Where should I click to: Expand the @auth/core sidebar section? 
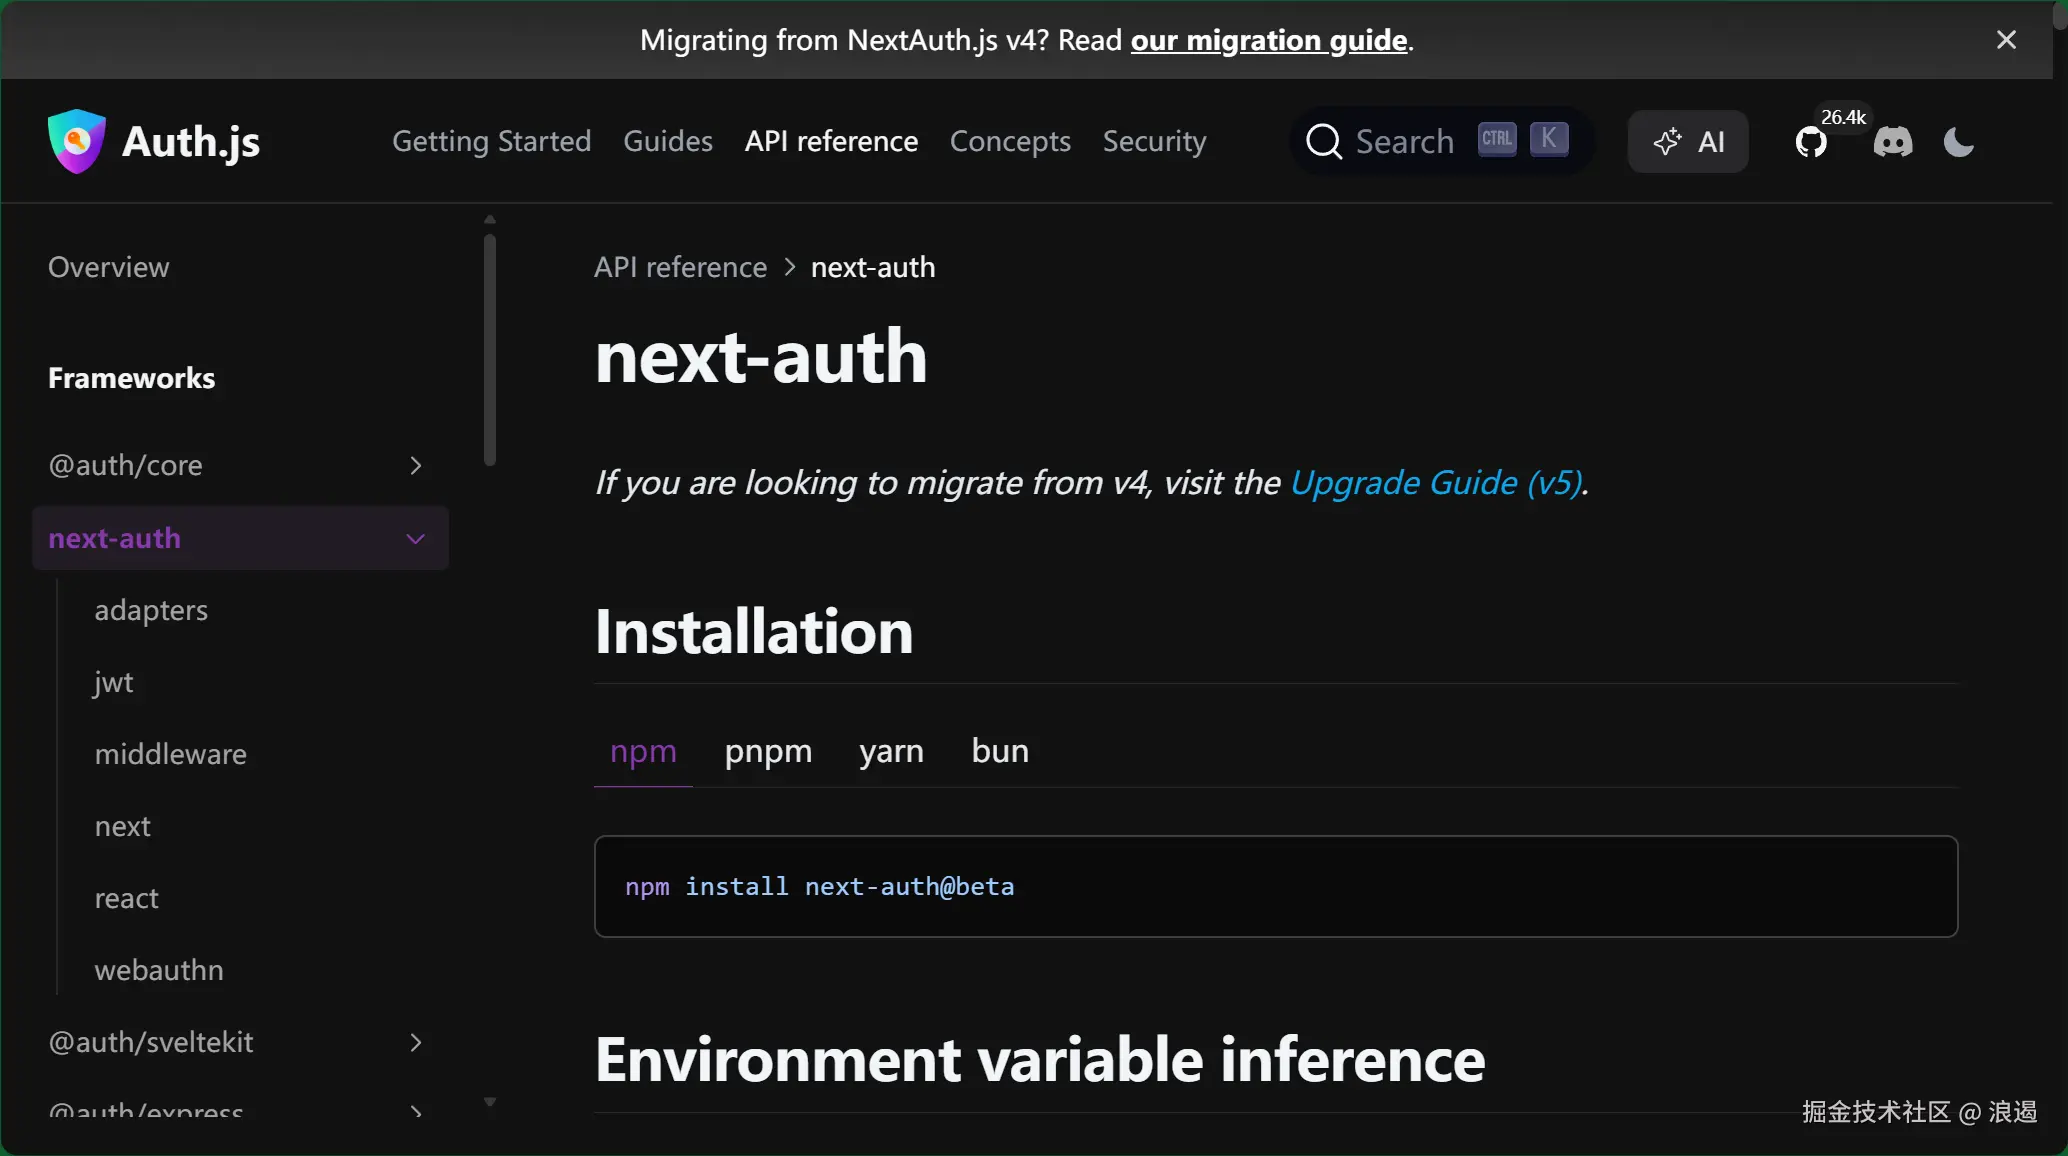pyautogui.click(x=415, y=466)
